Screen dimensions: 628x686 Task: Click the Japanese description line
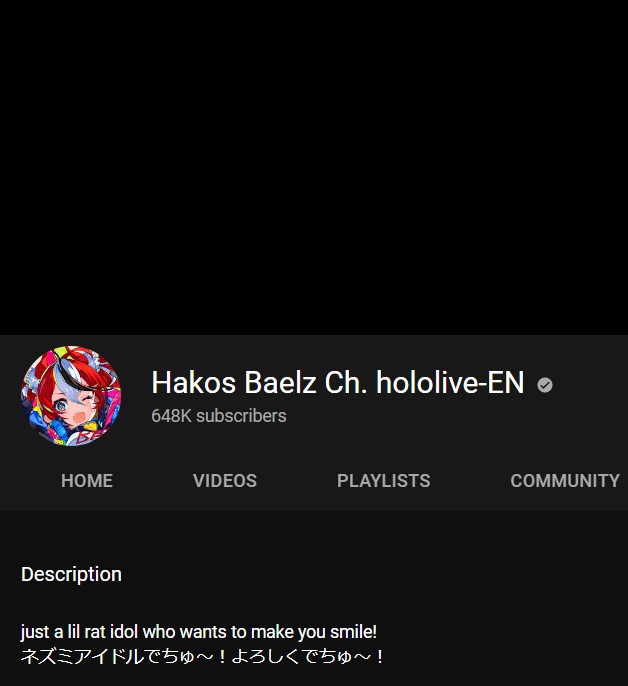click(202, 656)
